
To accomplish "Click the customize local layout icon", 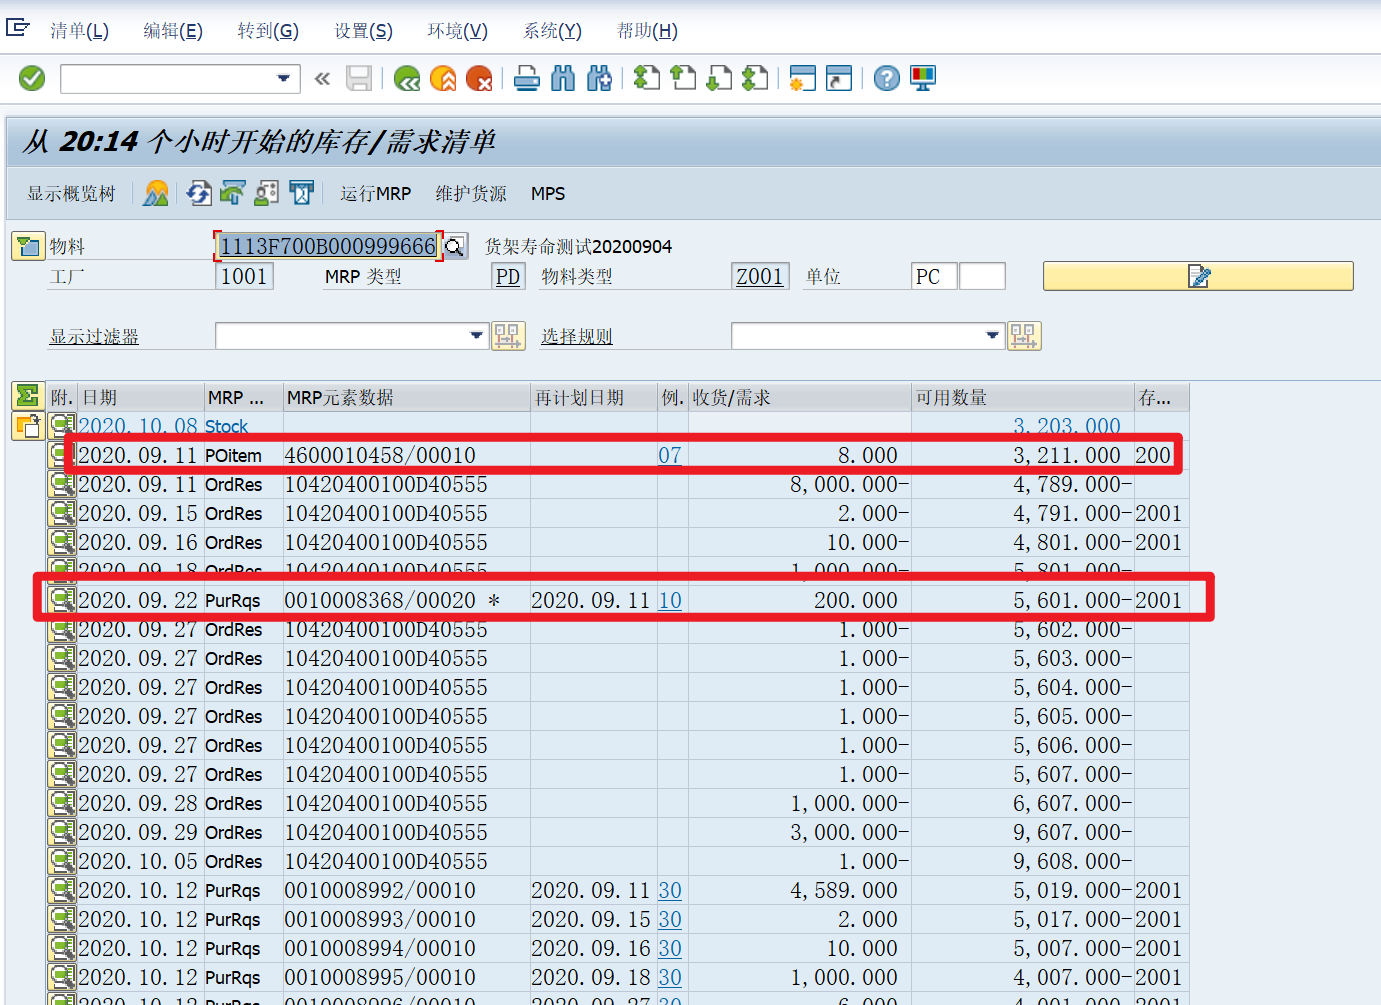I will pyautogui.click(x=921, y=78).
